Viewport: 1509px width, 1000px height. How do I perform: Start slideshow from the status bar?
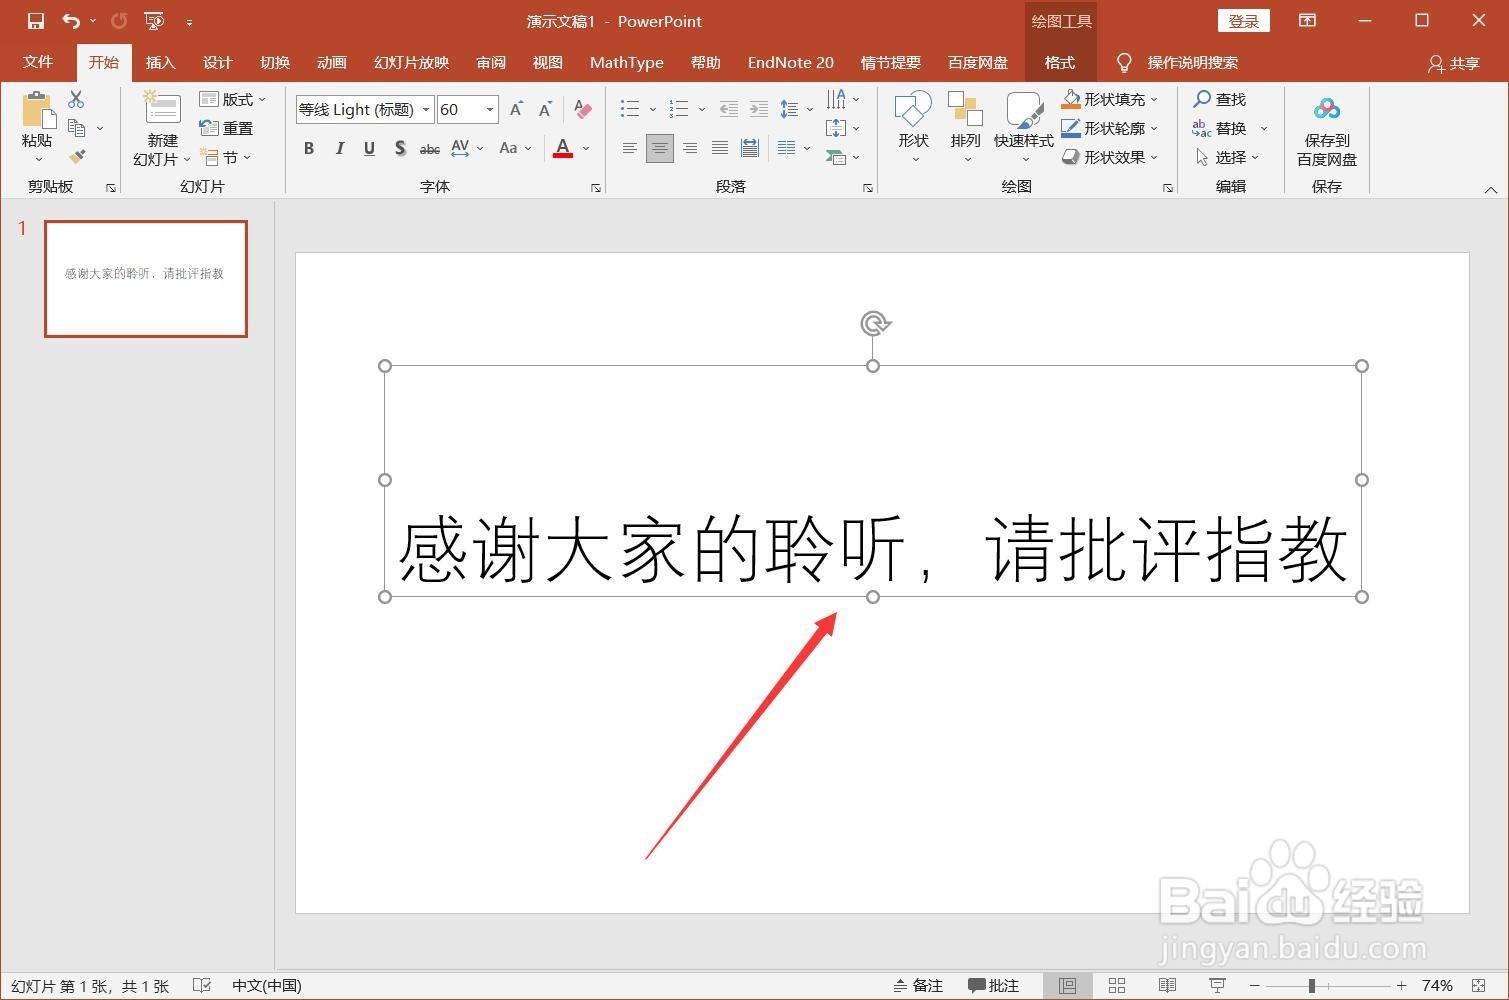coord(1217,986)
